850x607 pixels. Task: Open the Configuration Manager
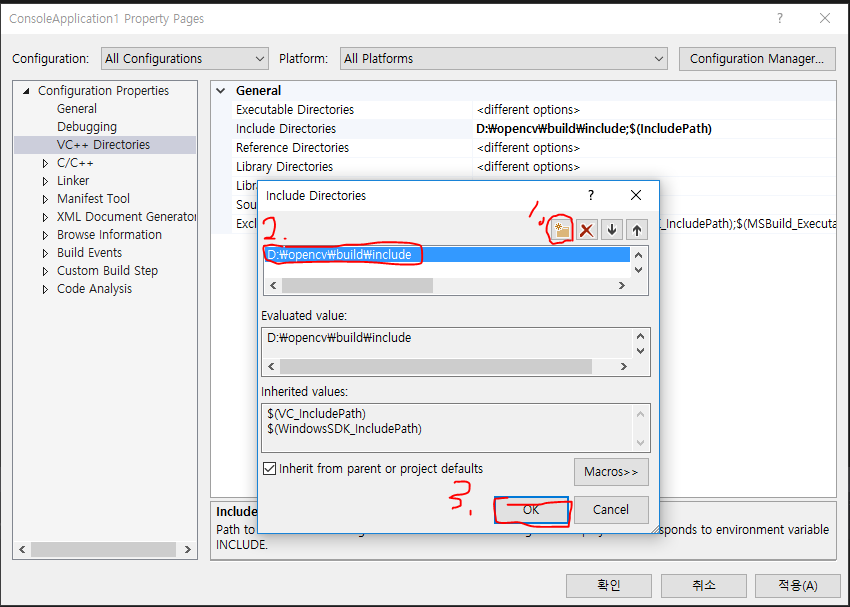(757, 58)
